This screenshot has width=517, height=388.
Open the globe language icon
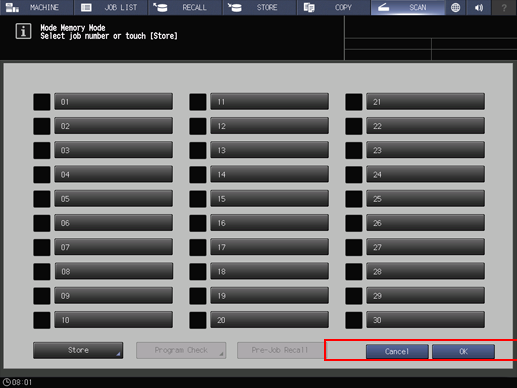(x=455, y=7)
